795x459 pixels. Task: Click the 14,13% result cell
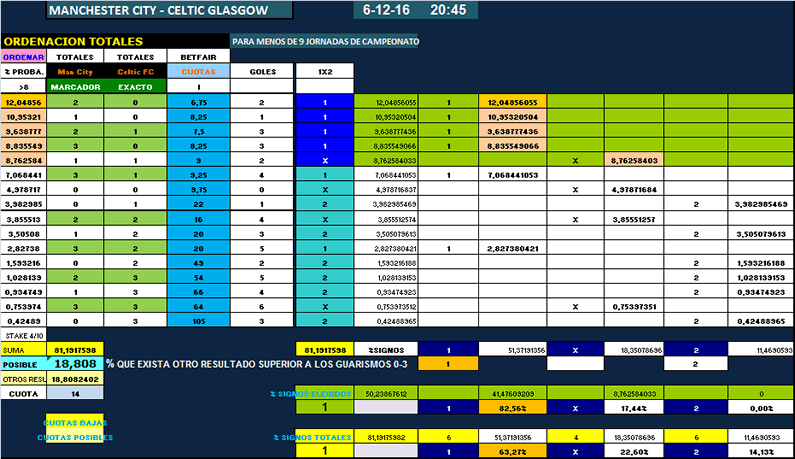click(x=761, y=451)
